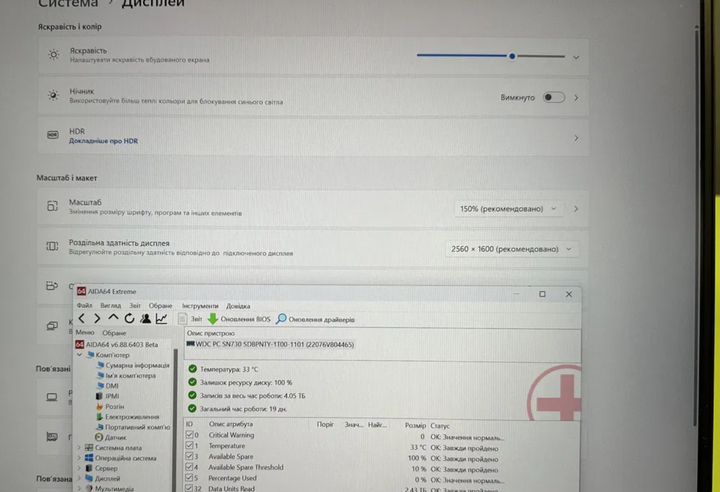Image resolution: width=720 pixels, height=492 pixels.
Task: Toggle the Critical Warning checkbox
Action: 189,435
